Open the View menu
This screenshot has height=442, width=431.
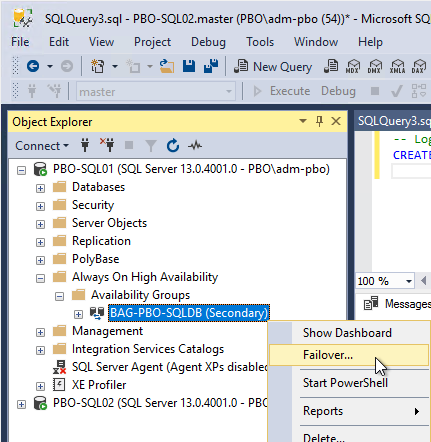101,42
